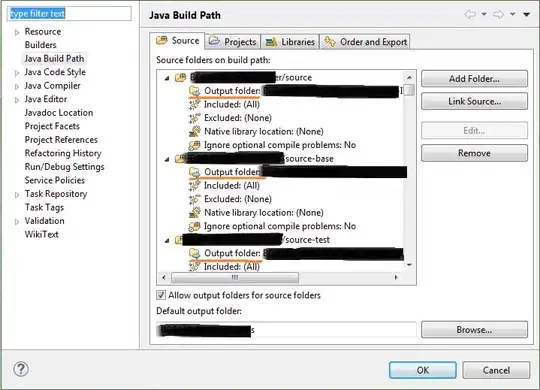Select Run/Debug Settings in preferences tree
Screen dimensions: 540x390
tap(64, 167)
